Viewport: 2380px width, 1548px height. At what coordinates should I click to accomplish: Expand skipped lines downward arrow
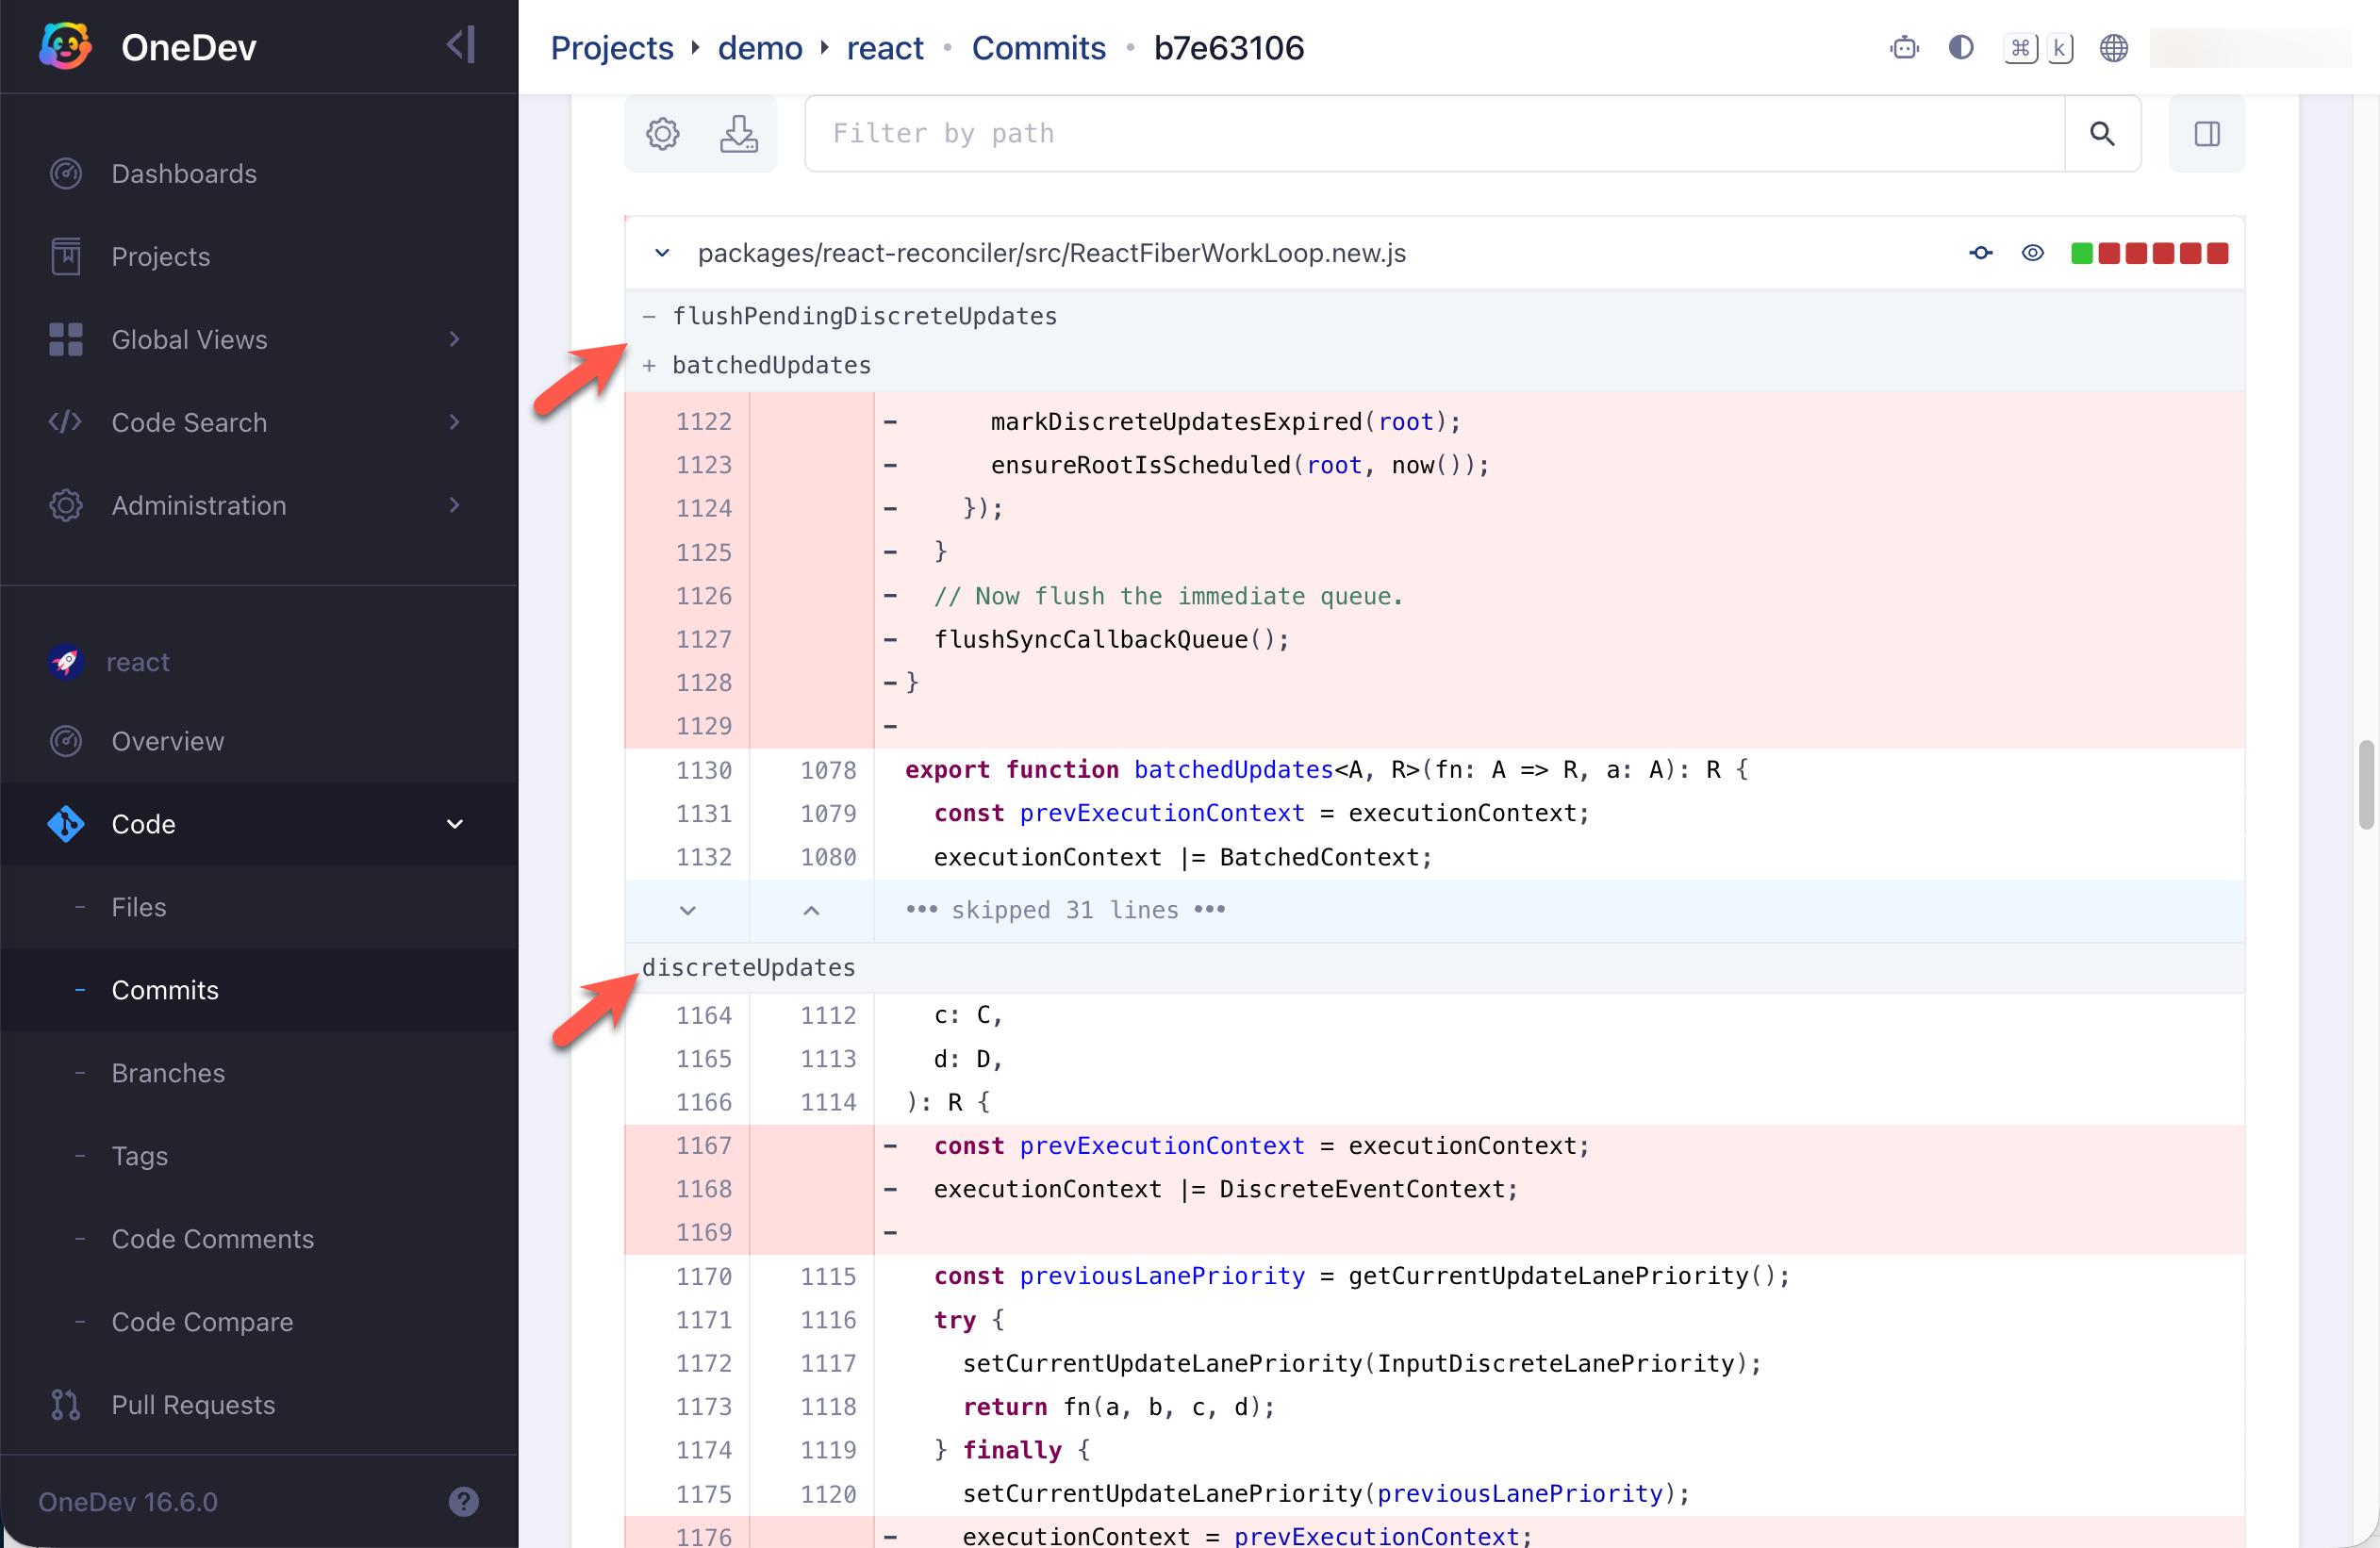pyautogui.click(x=687, y=910)
